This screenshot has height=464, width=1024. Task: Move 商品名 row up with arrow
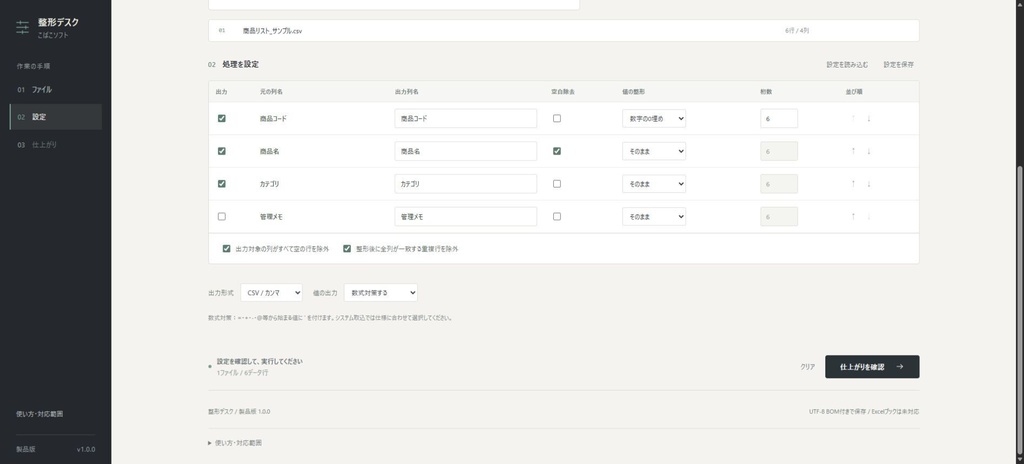pos(853,151)
